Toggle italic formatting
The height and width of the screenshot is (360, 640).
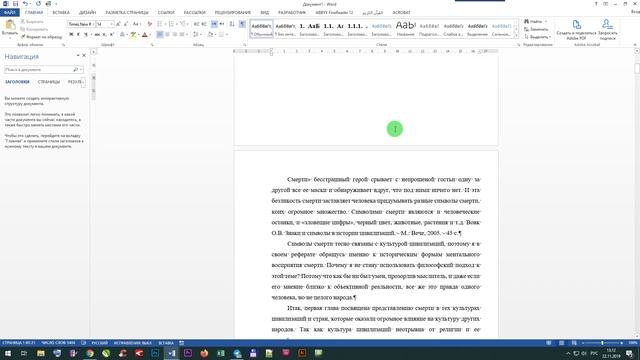pos(78,34)
